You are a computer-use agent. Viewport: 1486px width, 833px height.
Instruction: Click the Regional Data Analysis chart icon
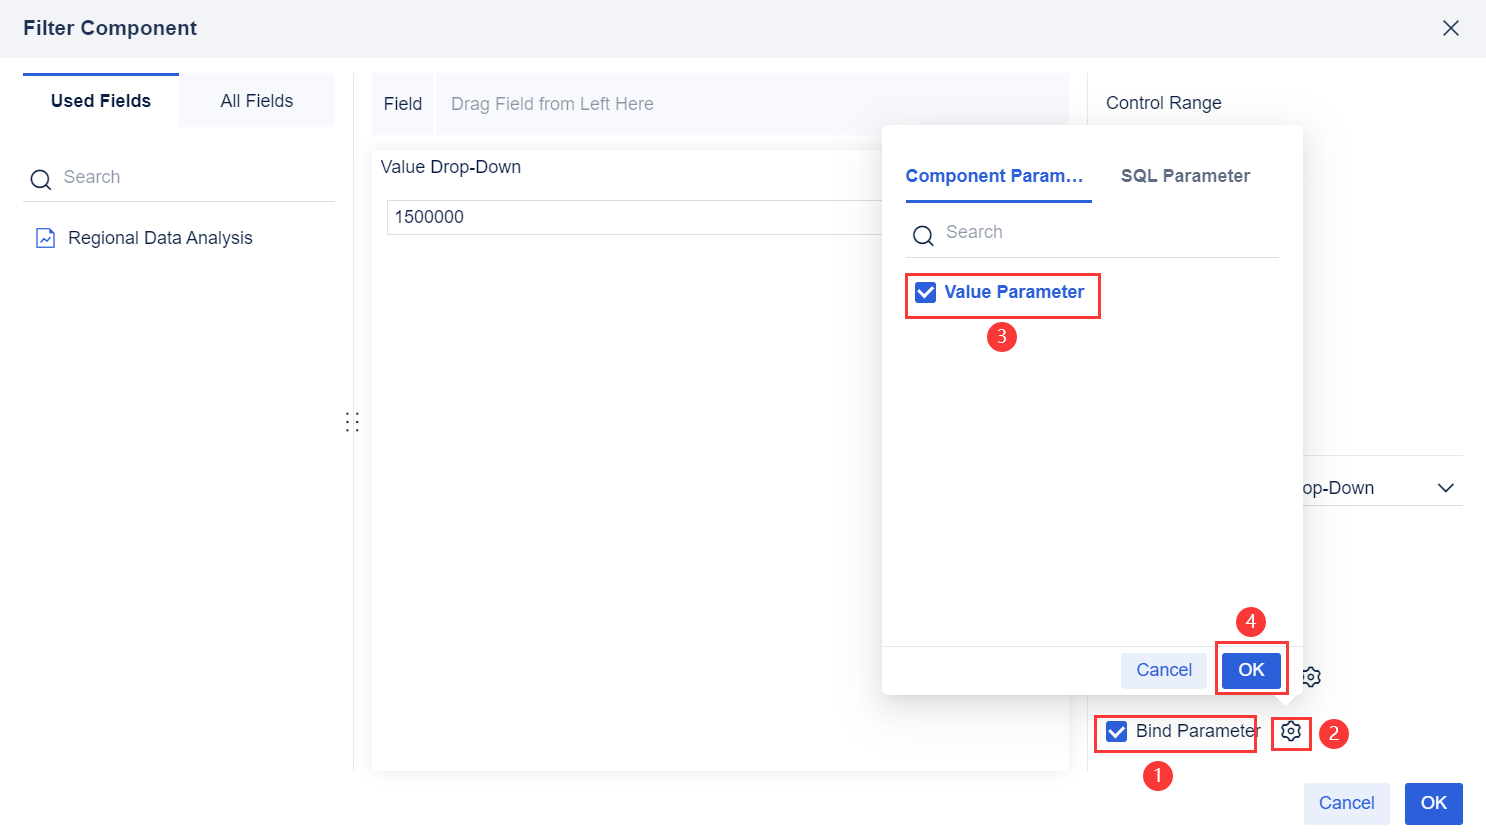click(44, 237)
